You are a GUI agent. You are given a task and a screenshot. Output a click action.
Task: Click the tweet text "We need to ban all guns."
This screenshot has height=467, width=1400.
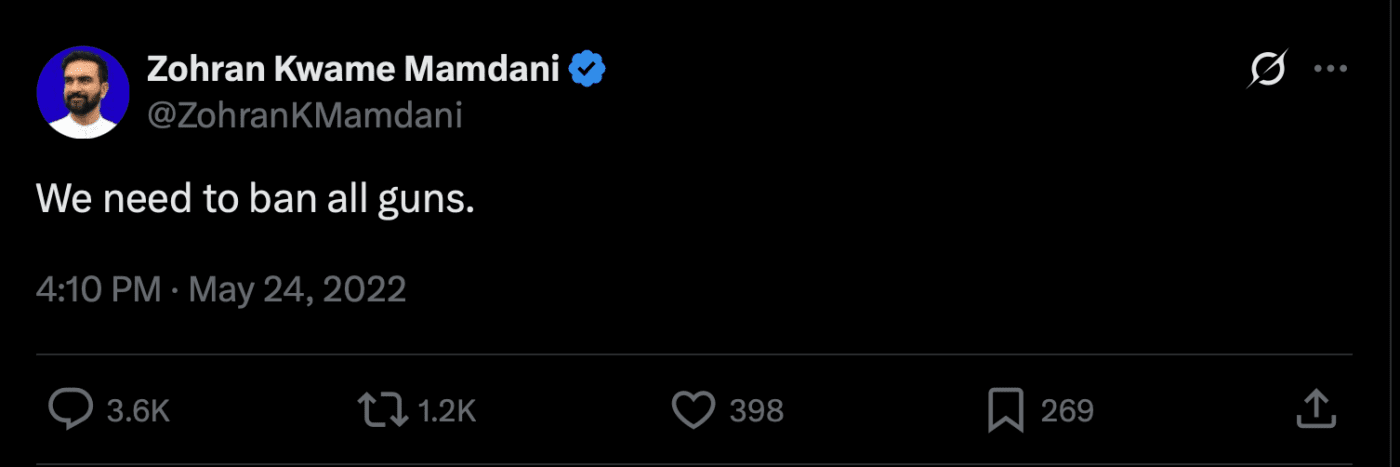point(254,200)
